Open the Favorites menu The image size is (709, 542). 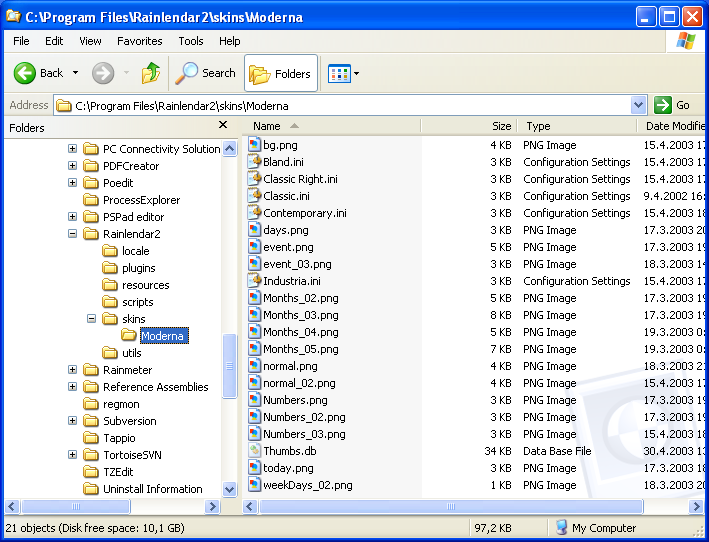pyautogui.click(x=139, y=41)
